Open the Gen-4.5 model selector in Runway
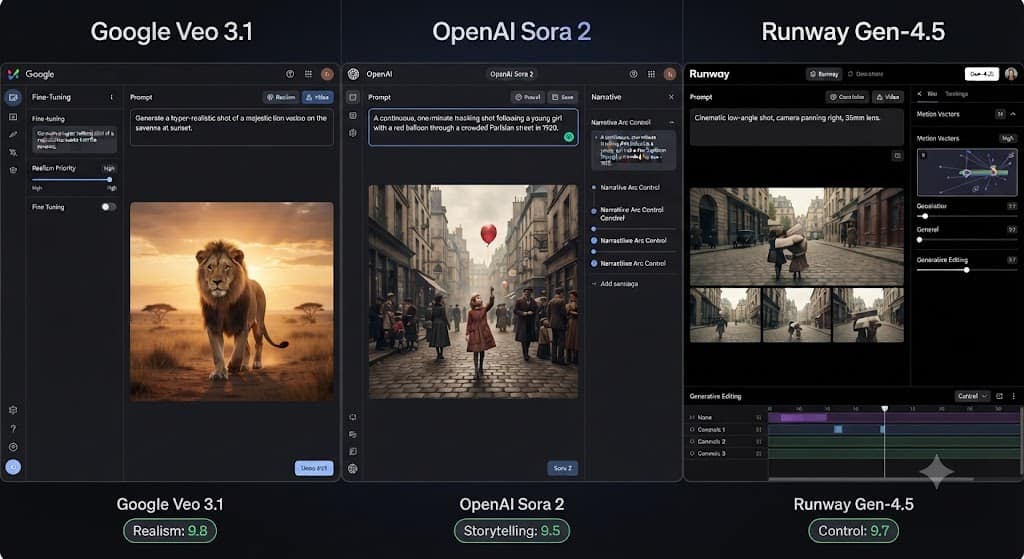 click(x=982, y=74)
